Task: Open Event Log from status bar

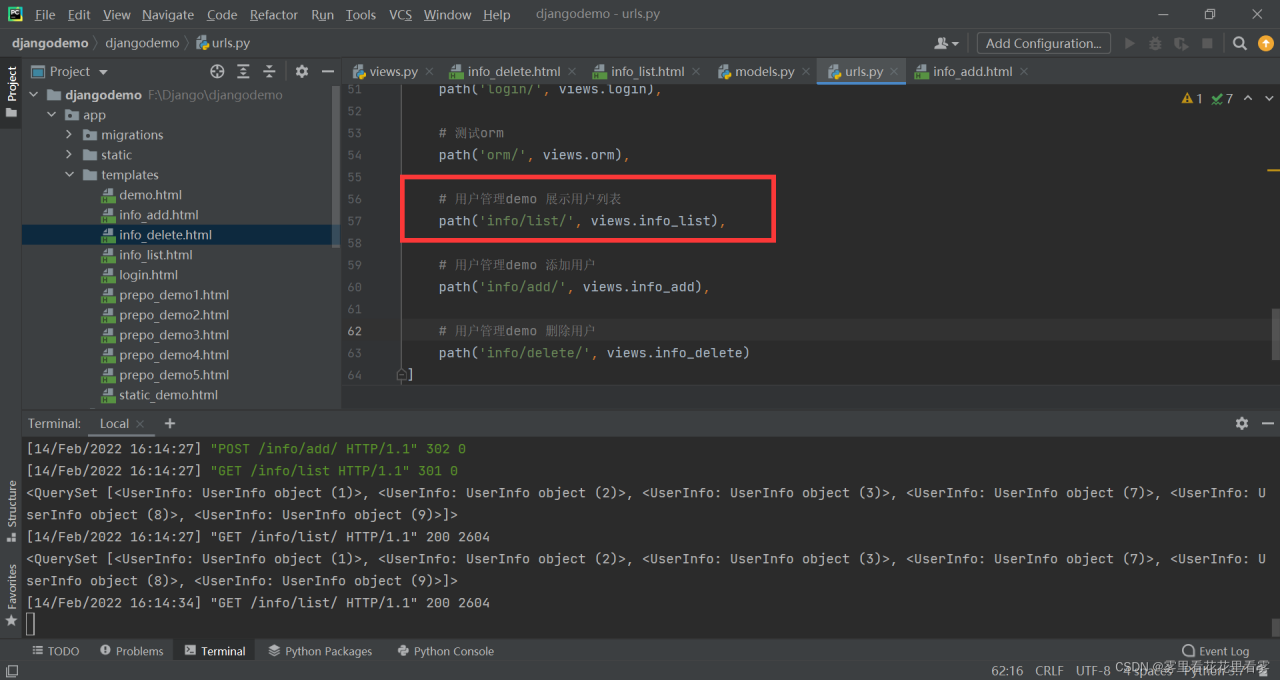Action: point(1215,651)
